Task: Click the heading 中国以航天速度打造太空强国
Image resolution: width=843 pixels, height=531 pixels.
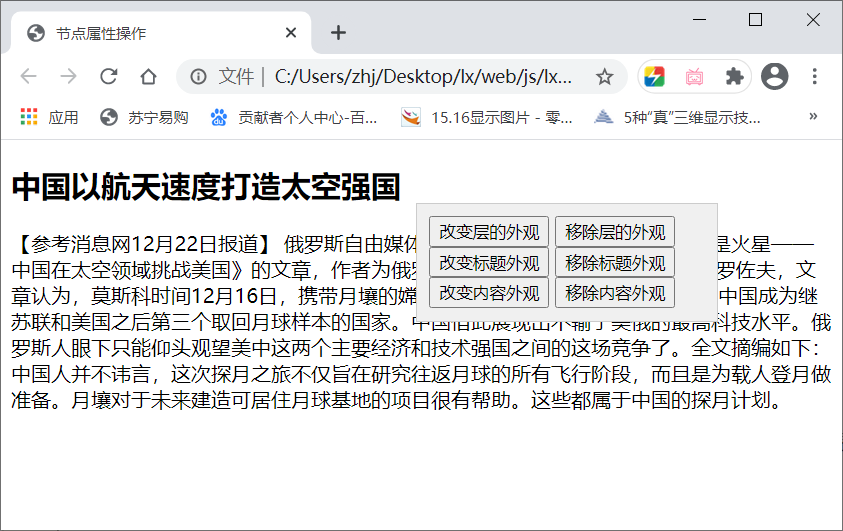Action: pos(206,187)
